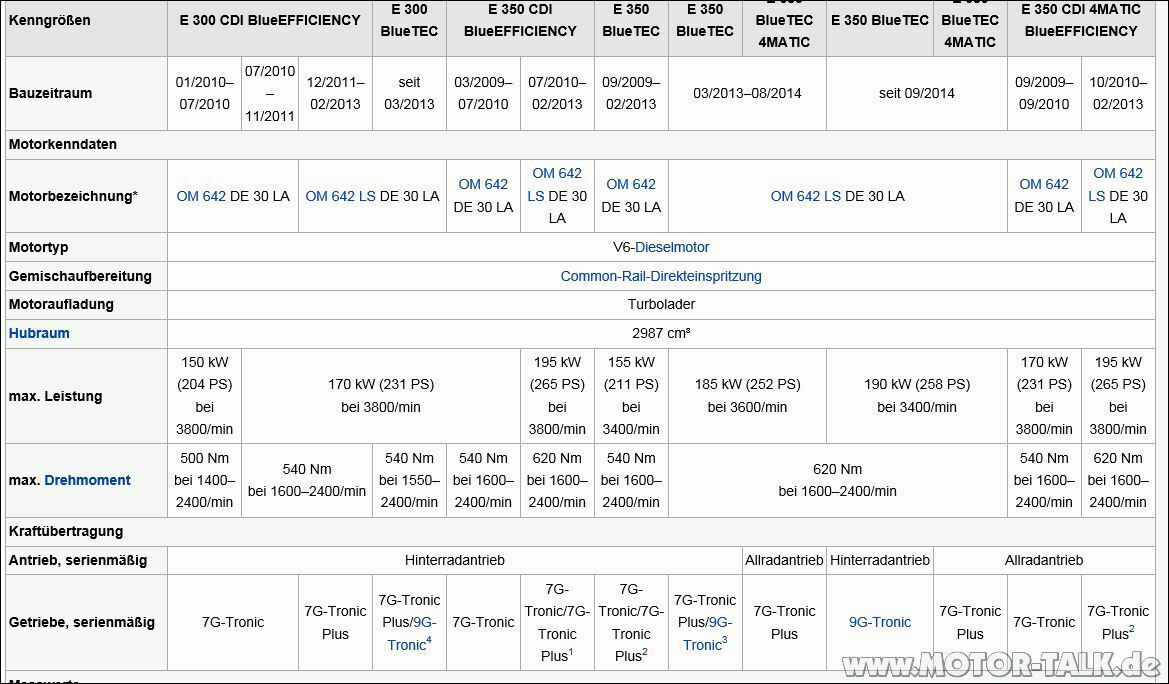Open the blue Hubraum row label link
Image resolution: width=1169 pixels, height=684 pixels.
coord(39,333)
